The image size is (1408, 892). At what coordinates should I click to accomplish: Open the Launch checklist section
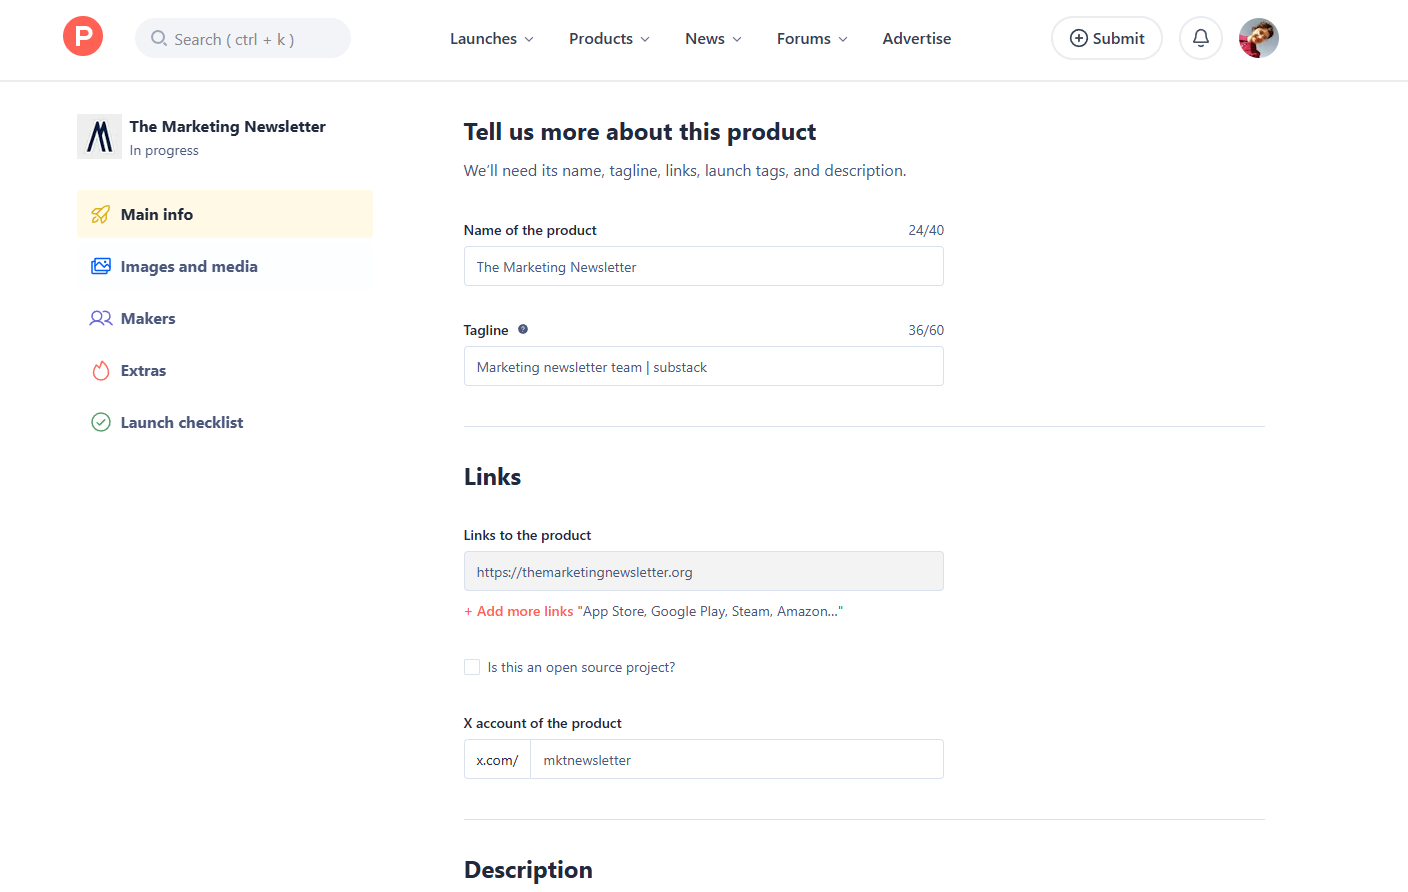[x=225, y=422]
